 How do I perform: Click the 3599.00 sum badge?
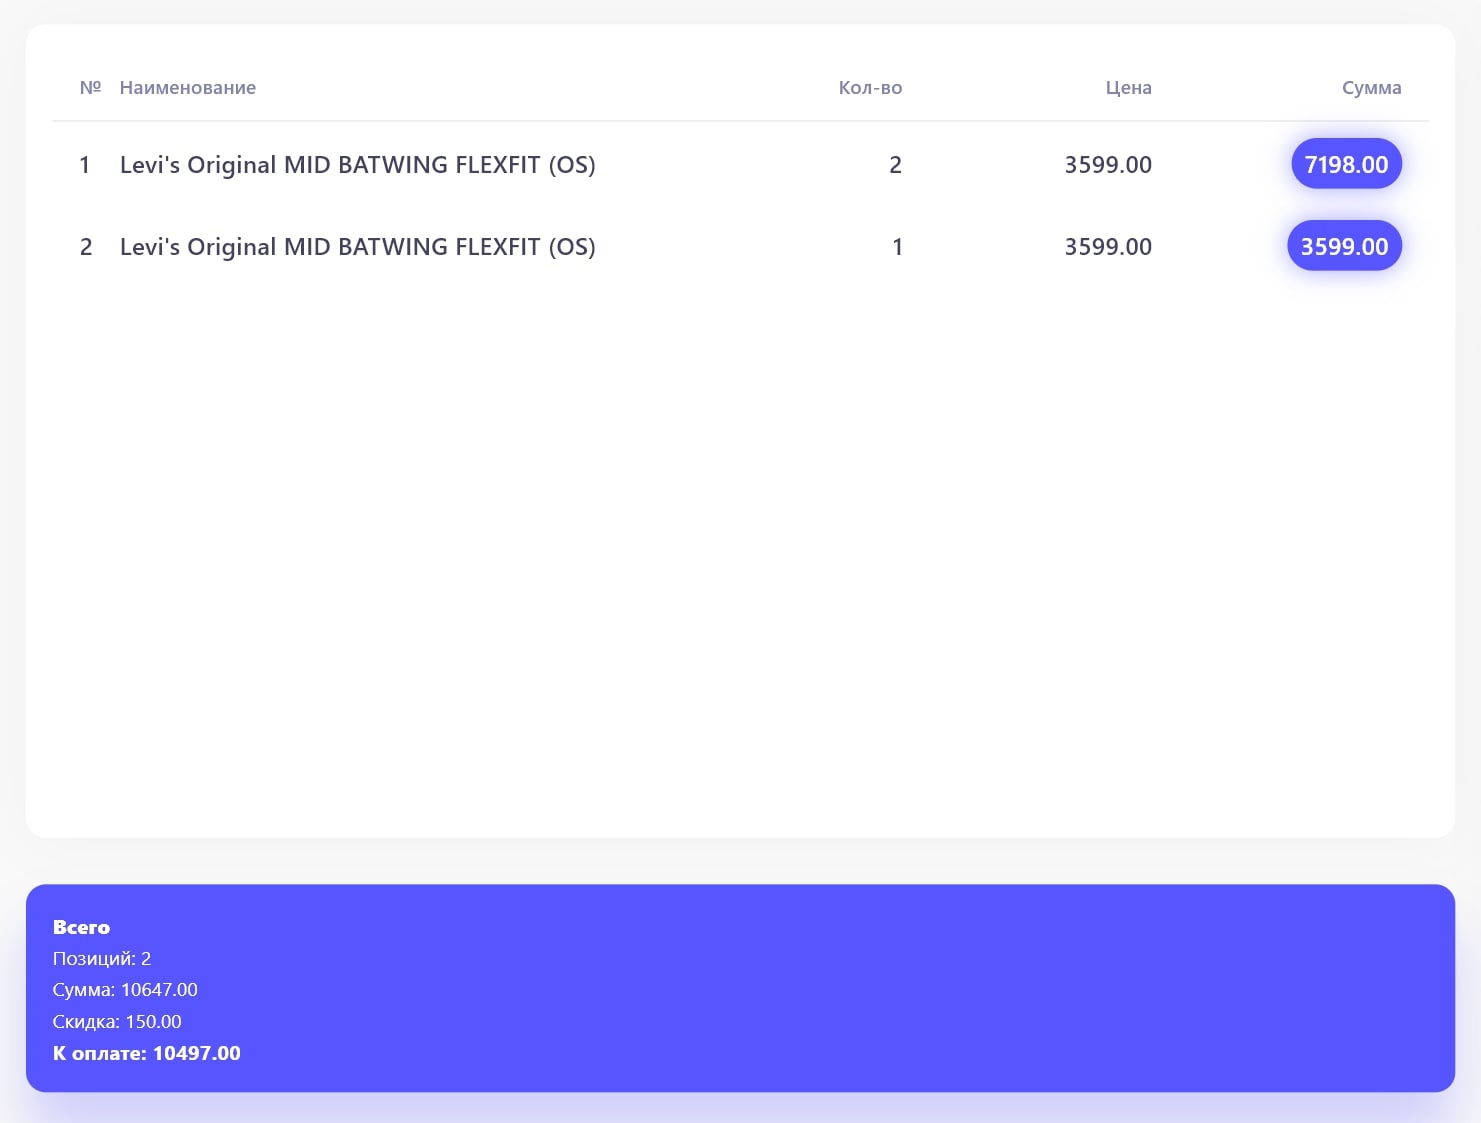(1343, 246)
